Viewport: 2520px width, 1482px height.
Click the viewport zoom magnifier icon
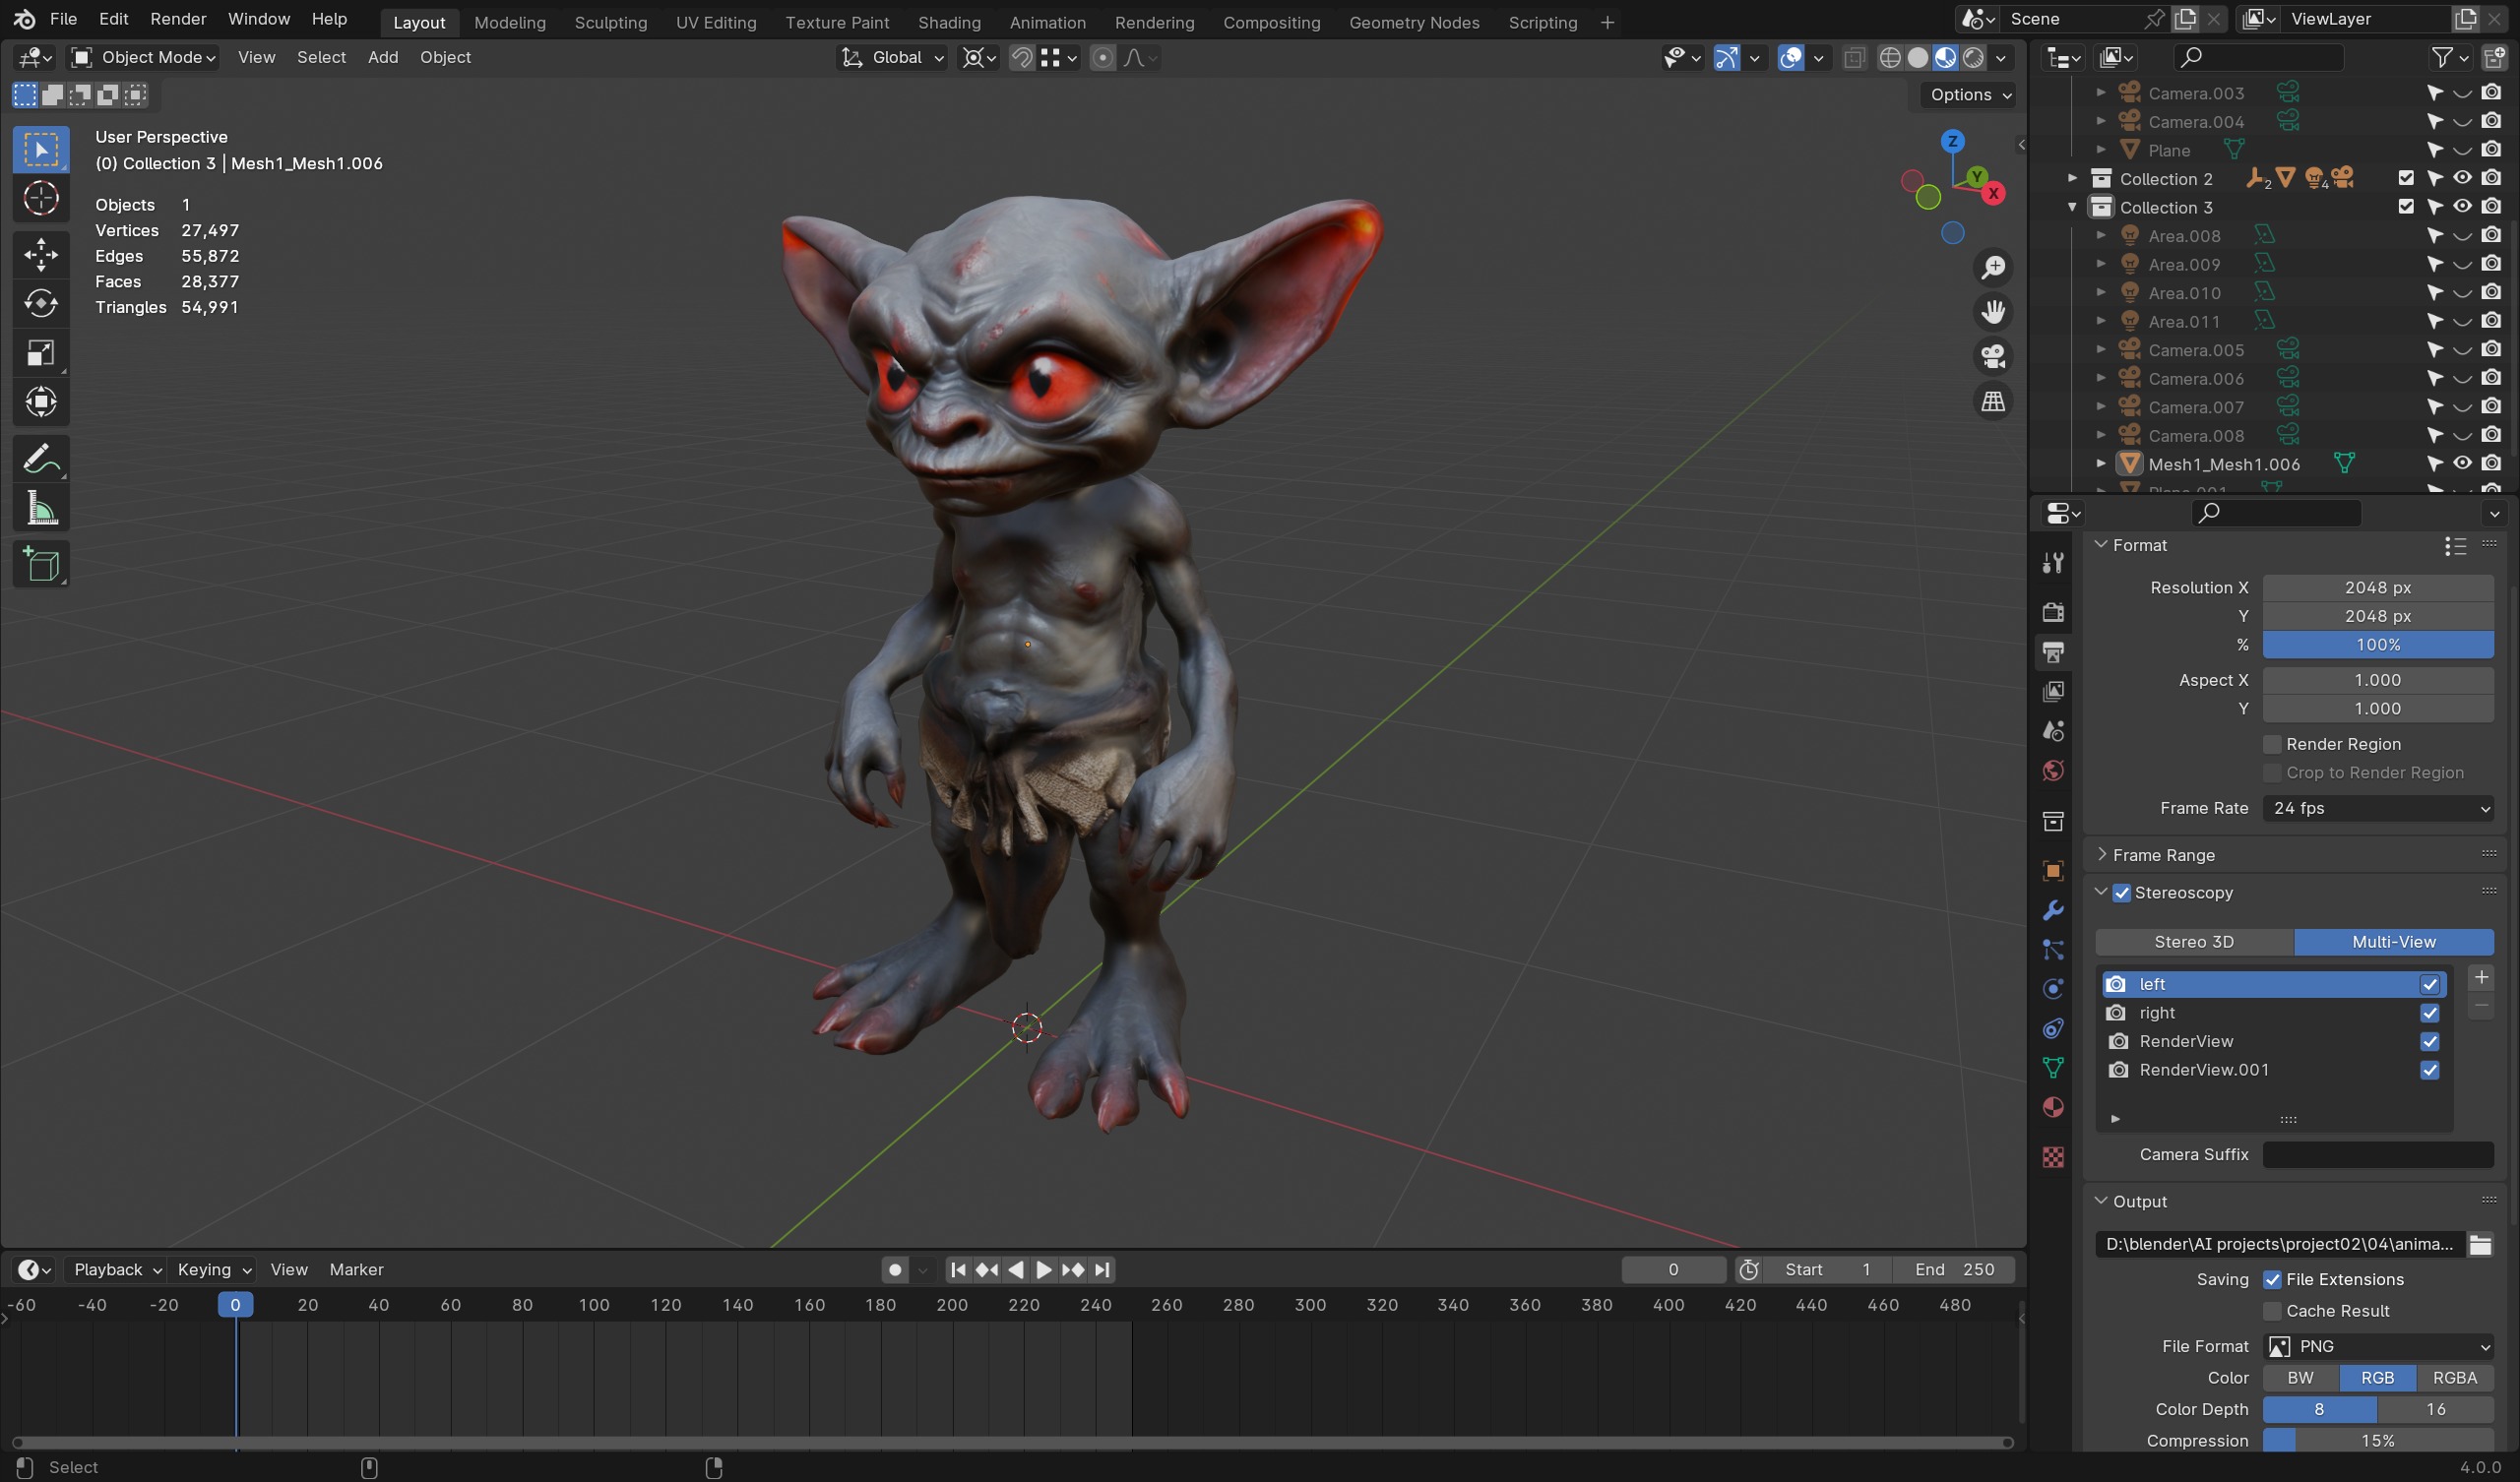pos(1992,268)
